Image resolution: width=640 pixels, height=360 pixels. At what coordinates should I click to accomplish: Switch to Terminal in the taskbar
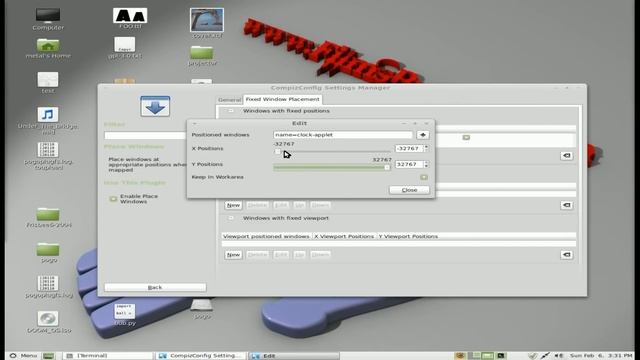pos(108,356)
